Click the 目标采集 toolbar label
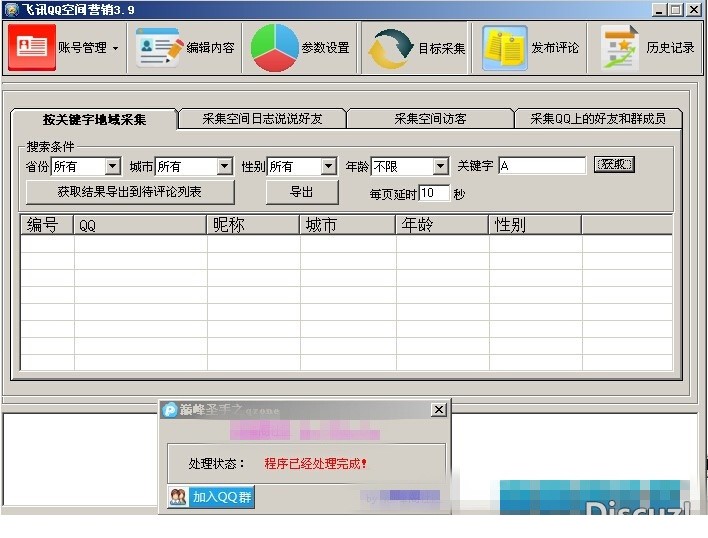The width and height of the screenshot is (708, 538). click(x=442, y=48)
